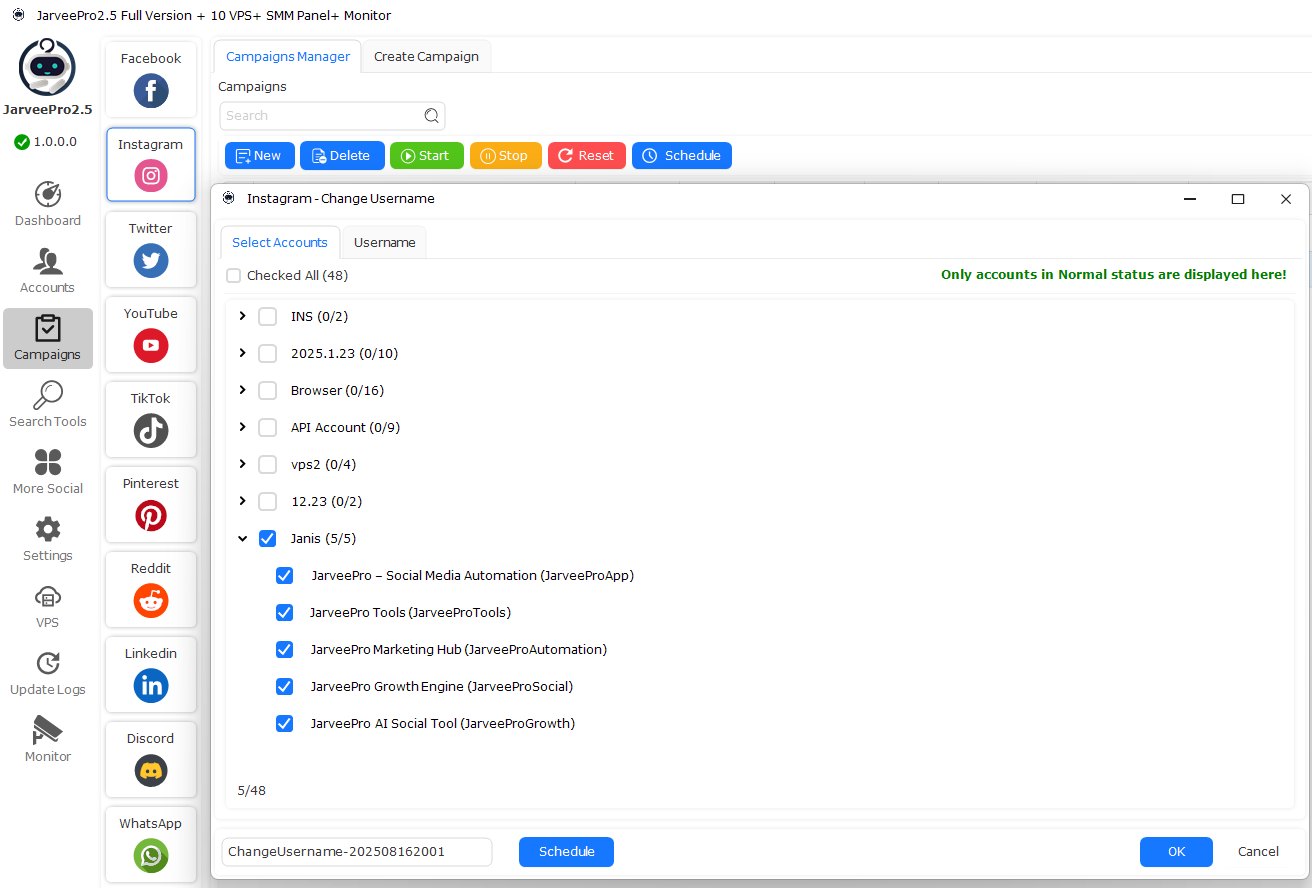Expand the 2025.1.23 group arrow
Viewport: 1312px width, 888px height.
click(x=242, y=353)
